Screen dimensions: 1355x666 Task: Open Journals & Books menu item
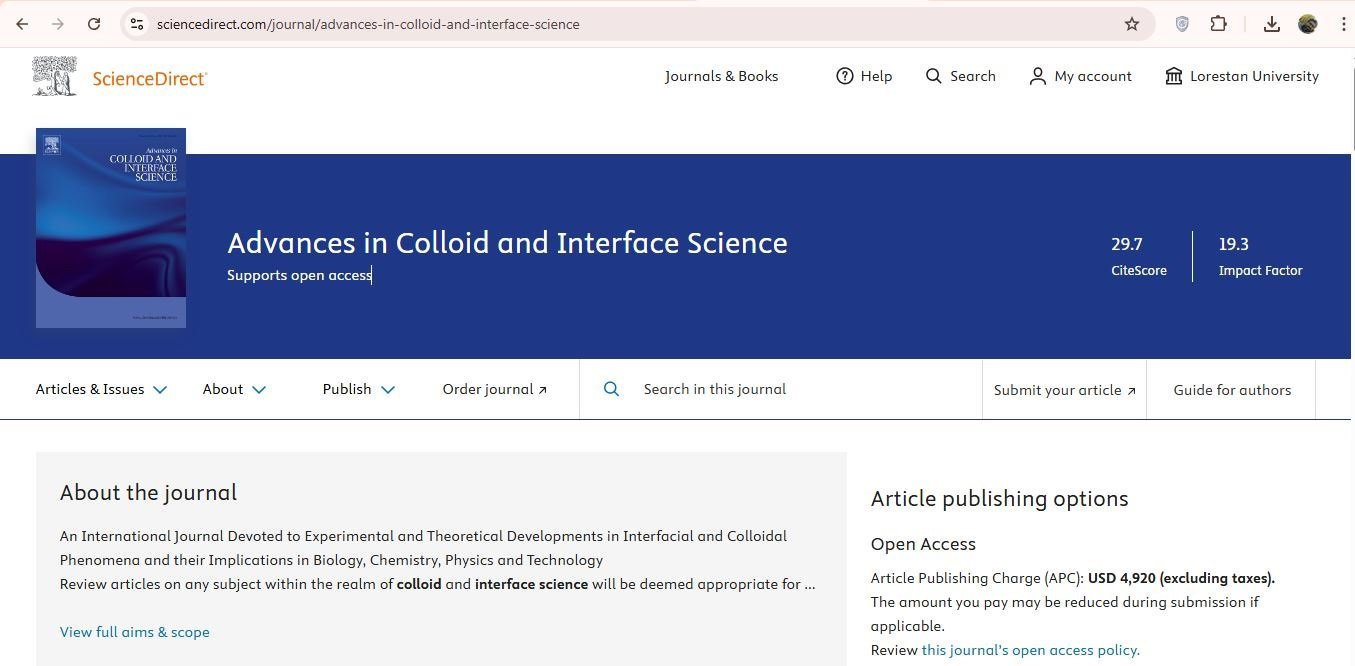(721, 76)
